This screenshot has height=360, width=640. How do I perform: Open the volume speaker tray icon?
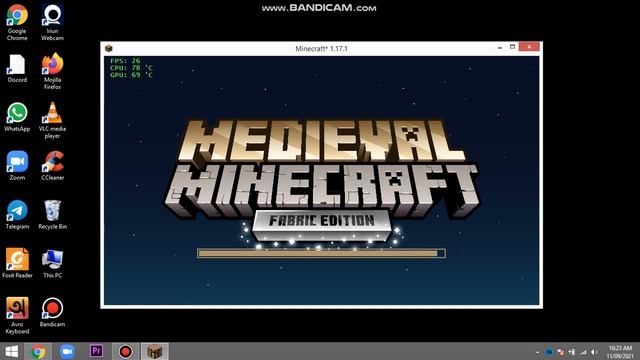tap(594, 352)
